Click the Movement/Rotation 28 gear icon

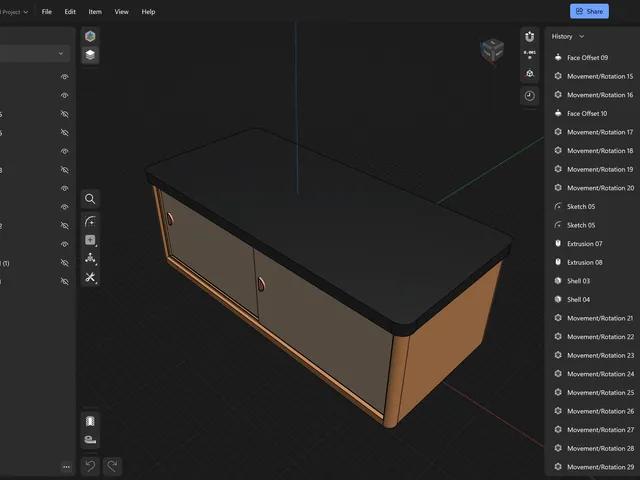[x=558, y=448]
